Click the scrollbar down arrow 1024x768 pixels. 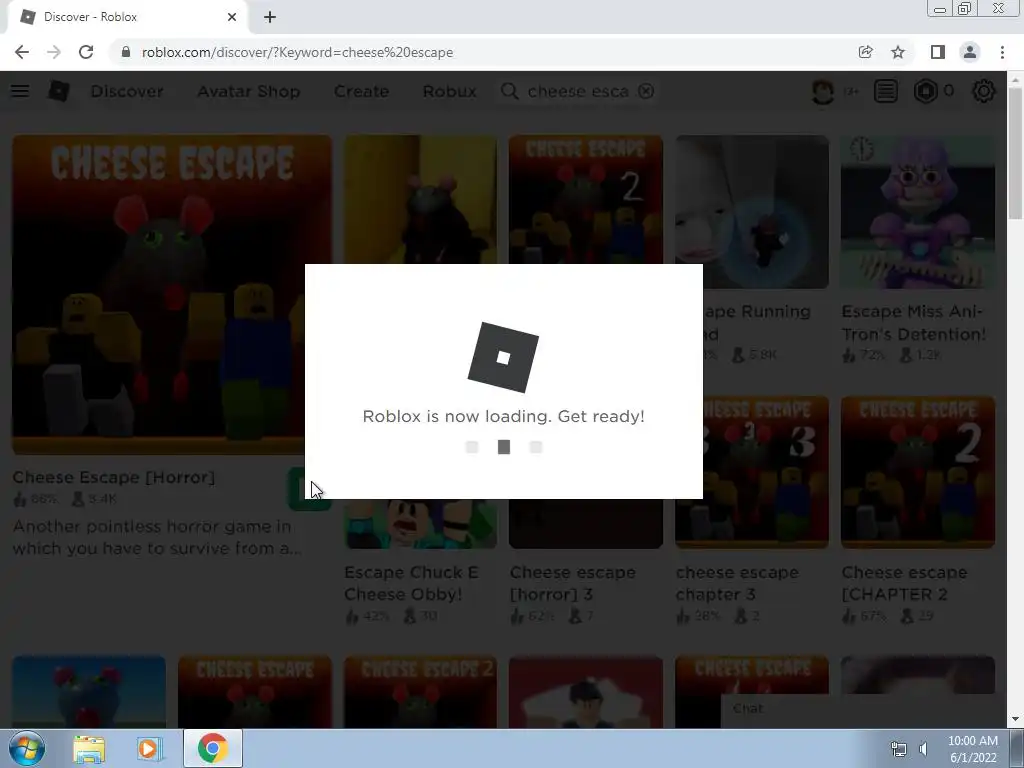(1015, 719)
